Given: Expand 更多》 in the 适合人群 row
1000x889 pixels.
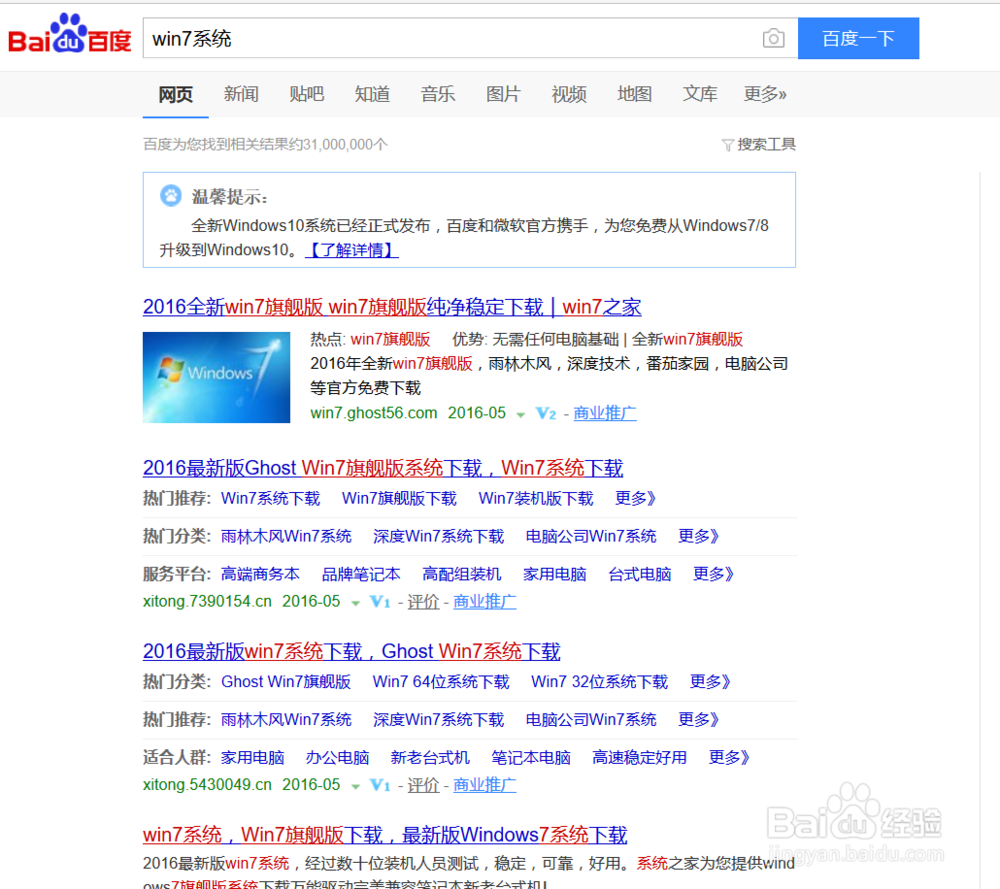Looking at the screenshot, I should [x=729, y=758].
